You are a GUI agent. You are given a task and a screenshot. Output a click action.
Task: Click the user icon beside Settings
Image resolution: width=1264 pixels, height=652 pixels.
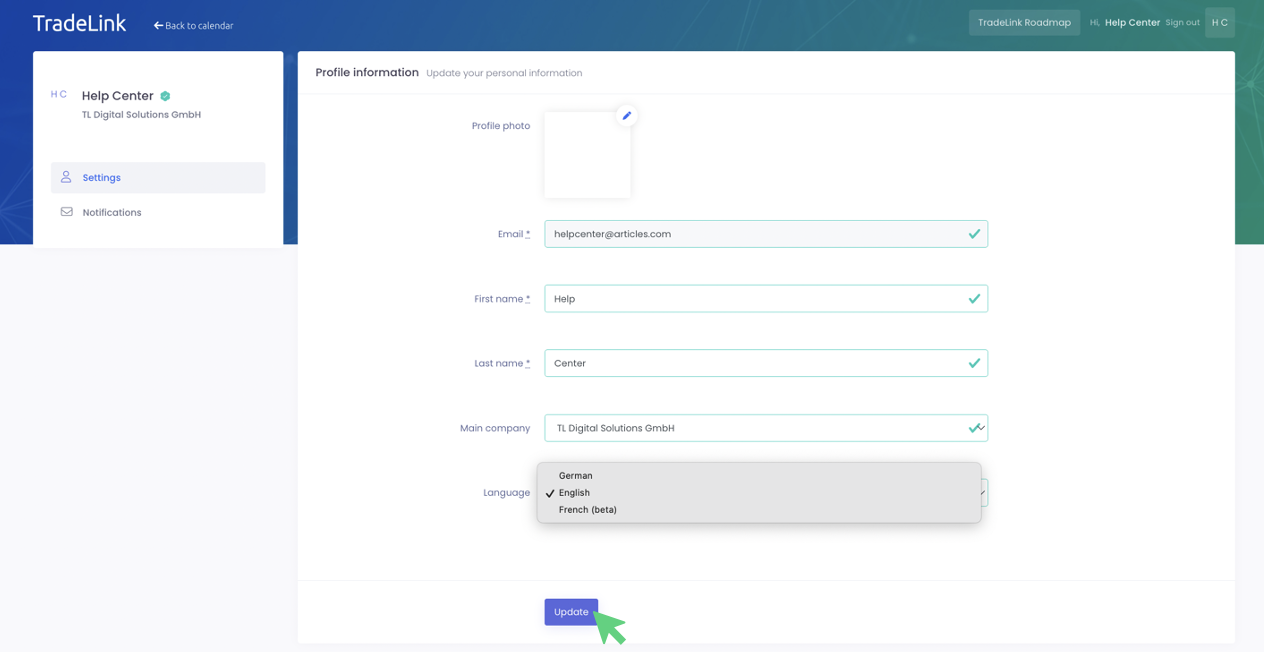point(66,177)
